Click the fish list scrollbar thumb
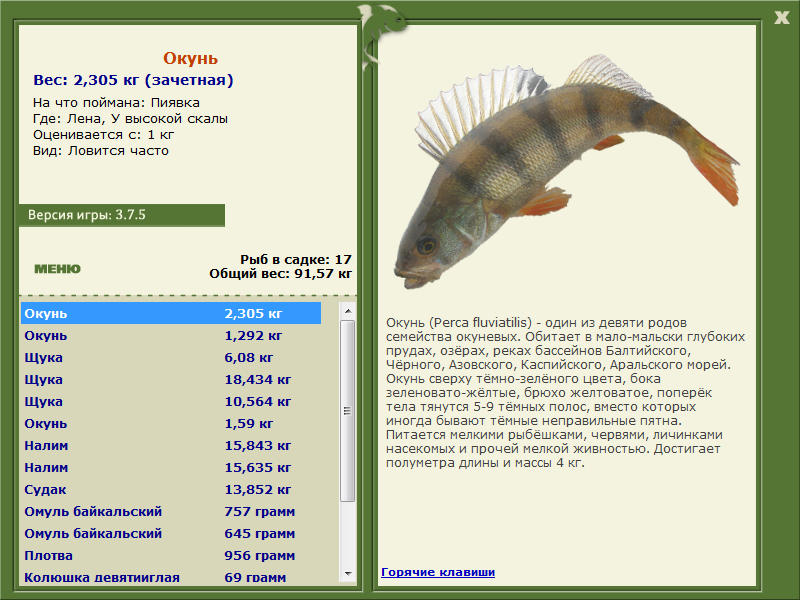This screenshot has width=800, height=600. click(348, 411)
